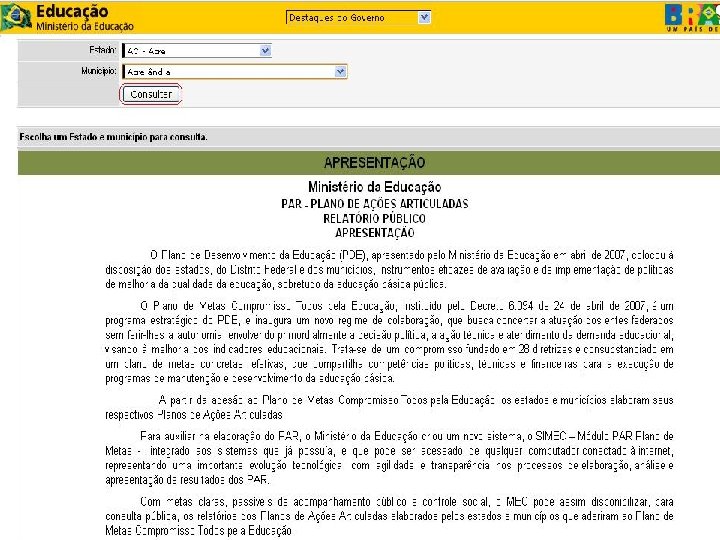Click the 'RELATÓRIO PÚBLICO' heading
The height and width of the screenshot is (540, 720).
click(x=375, y=218)
